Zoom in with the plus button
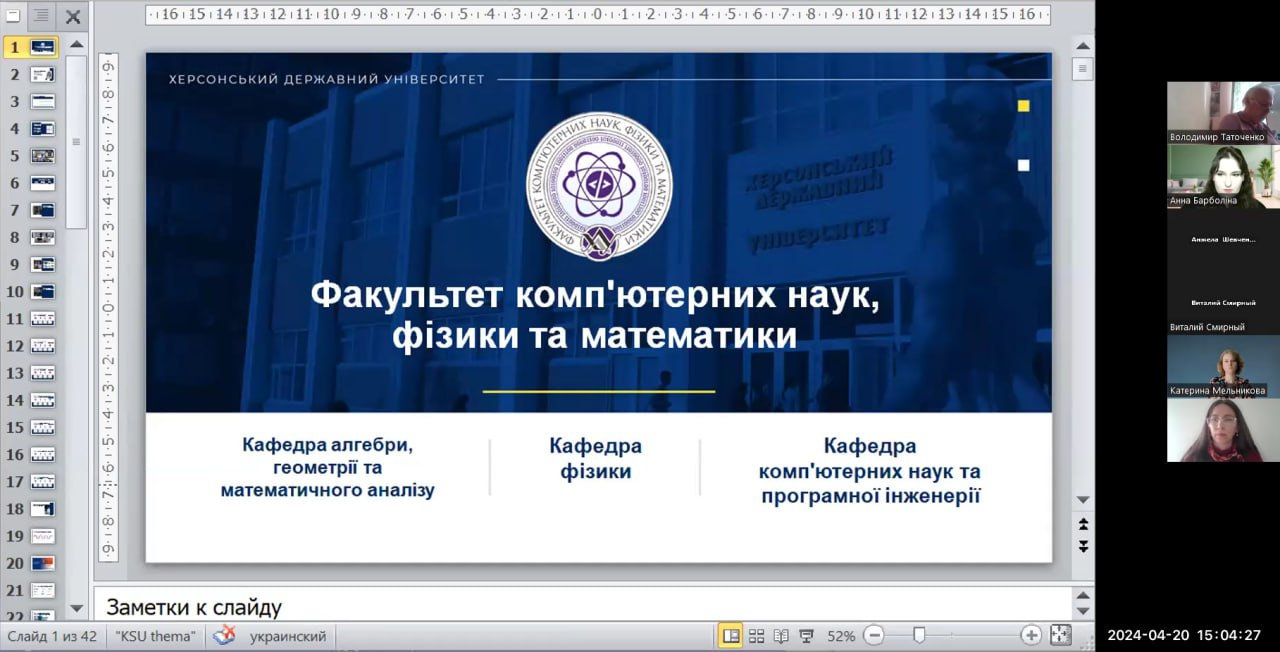Screen dimensions: 1280x652 tap(1031, 636)
